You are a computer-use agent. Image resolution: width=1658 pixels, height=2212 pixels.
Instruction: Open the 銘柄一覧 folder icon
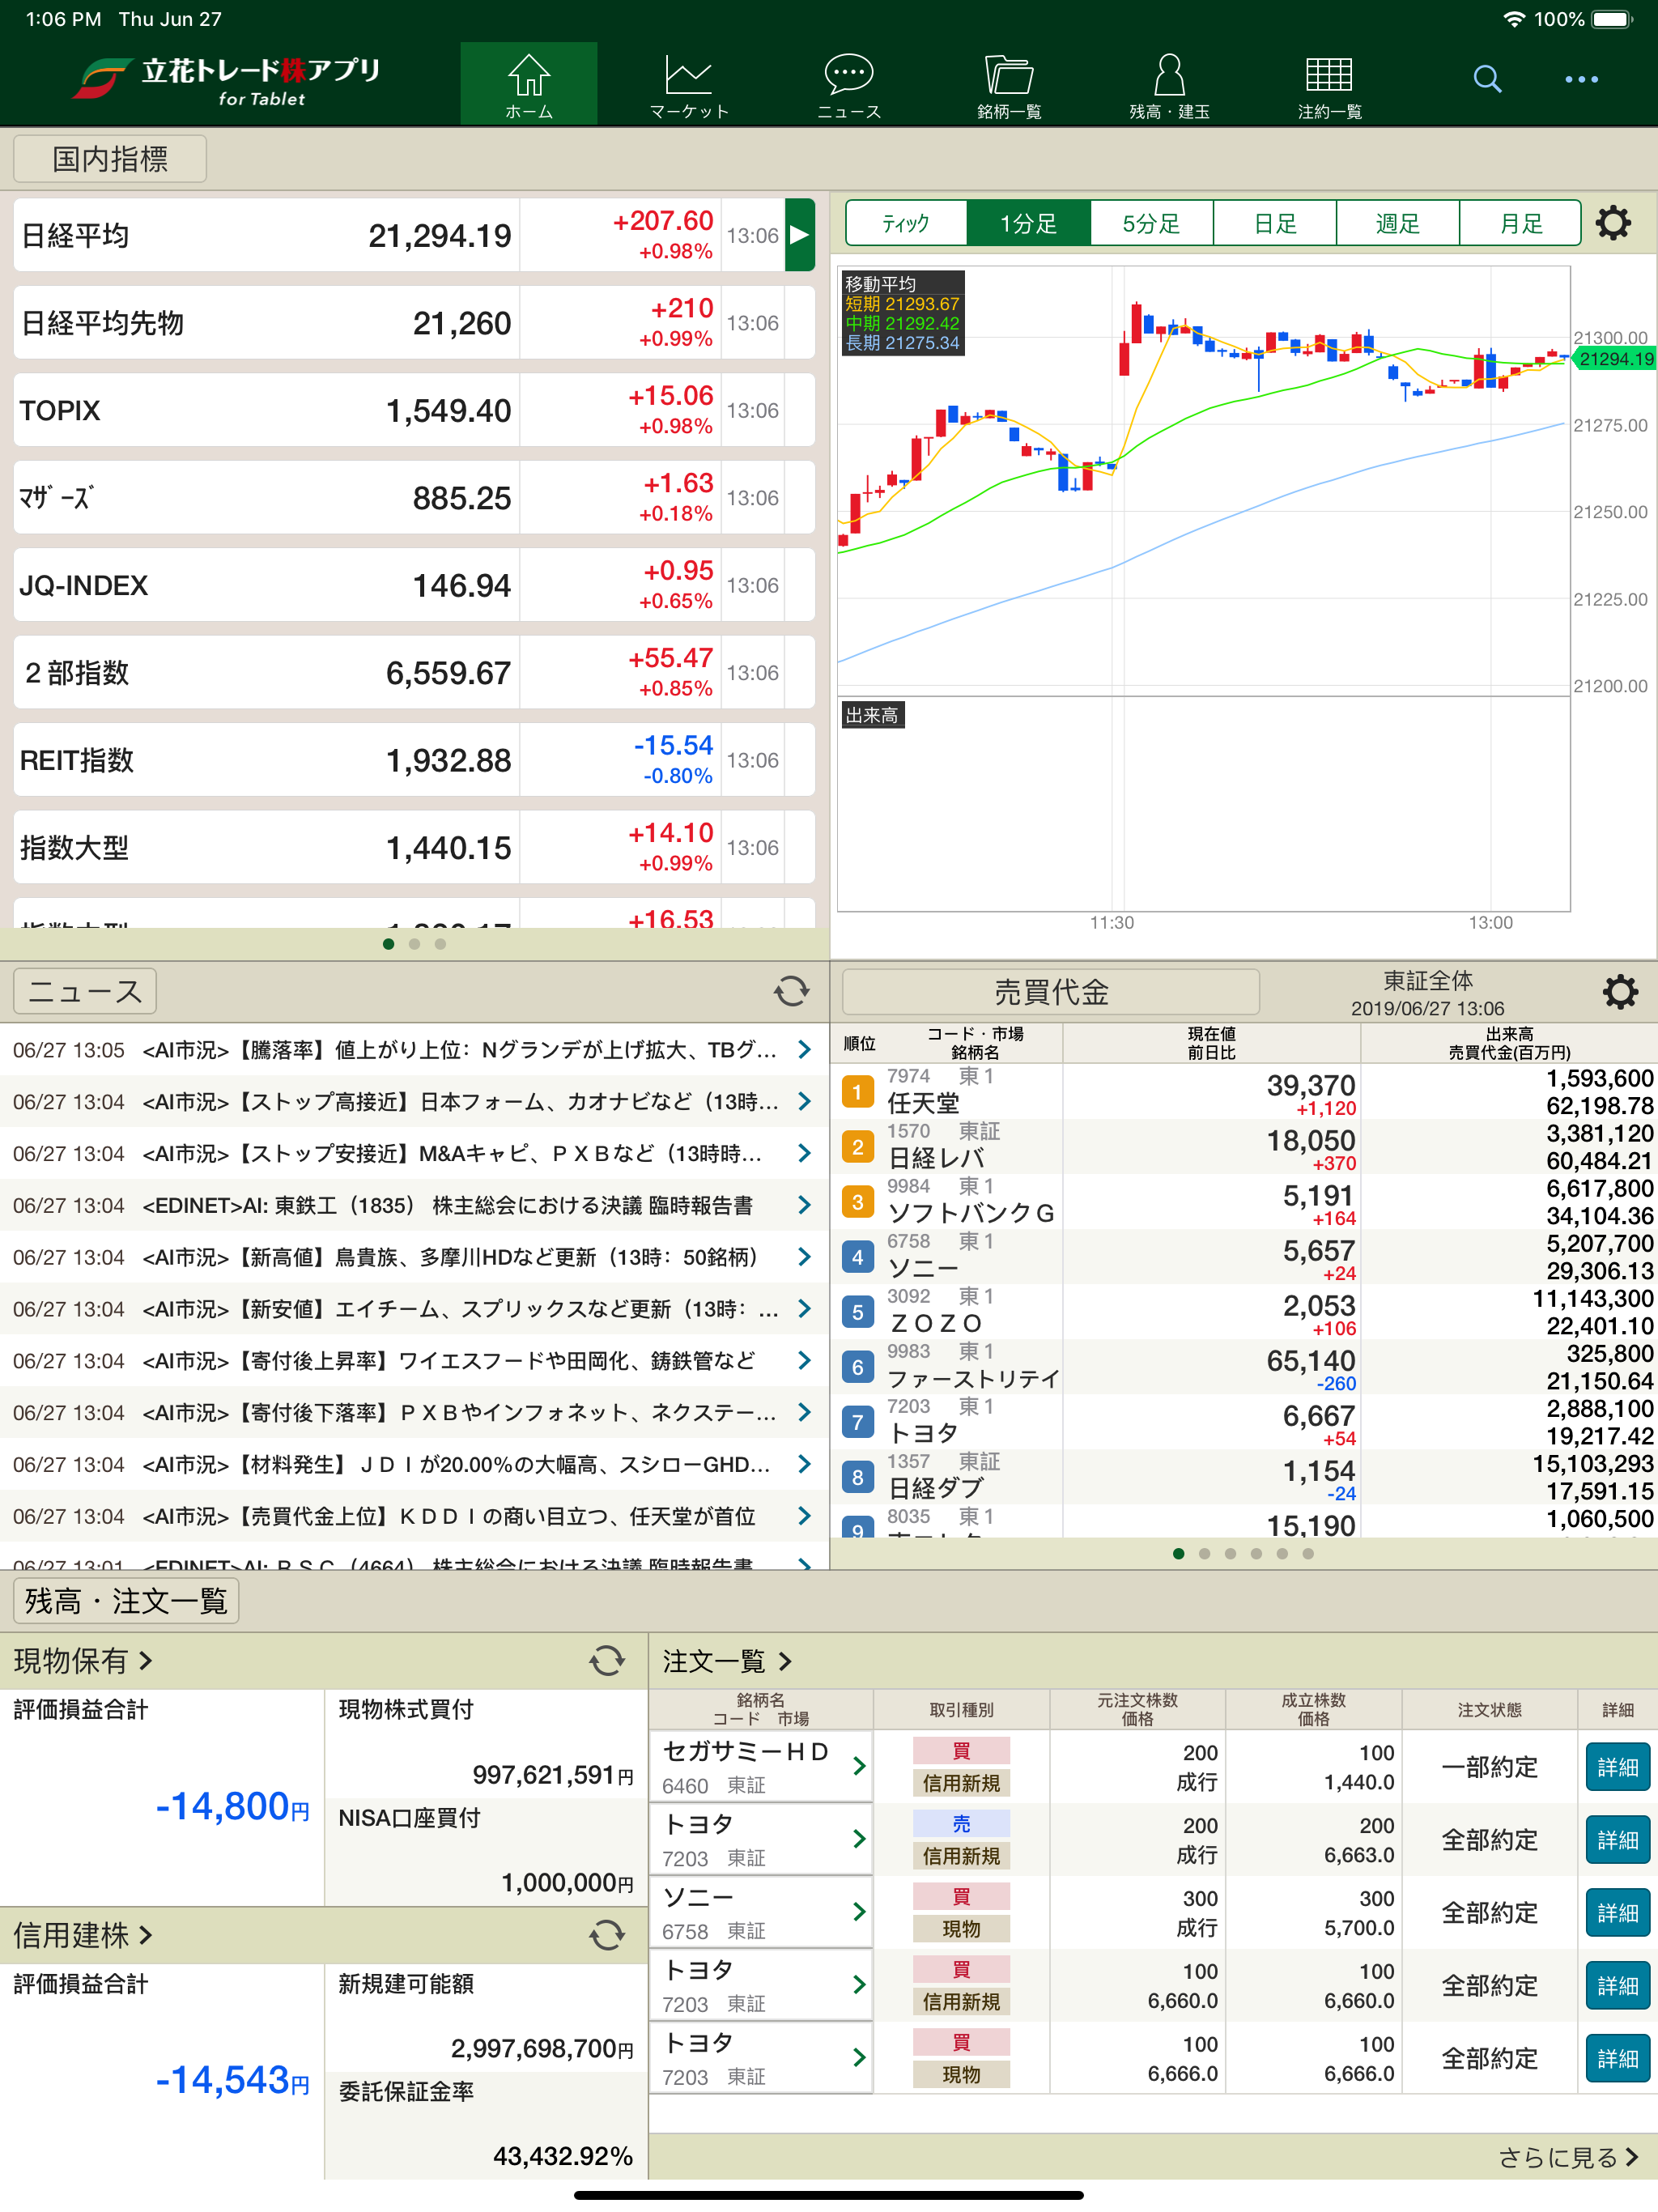tap(1009, 84)
